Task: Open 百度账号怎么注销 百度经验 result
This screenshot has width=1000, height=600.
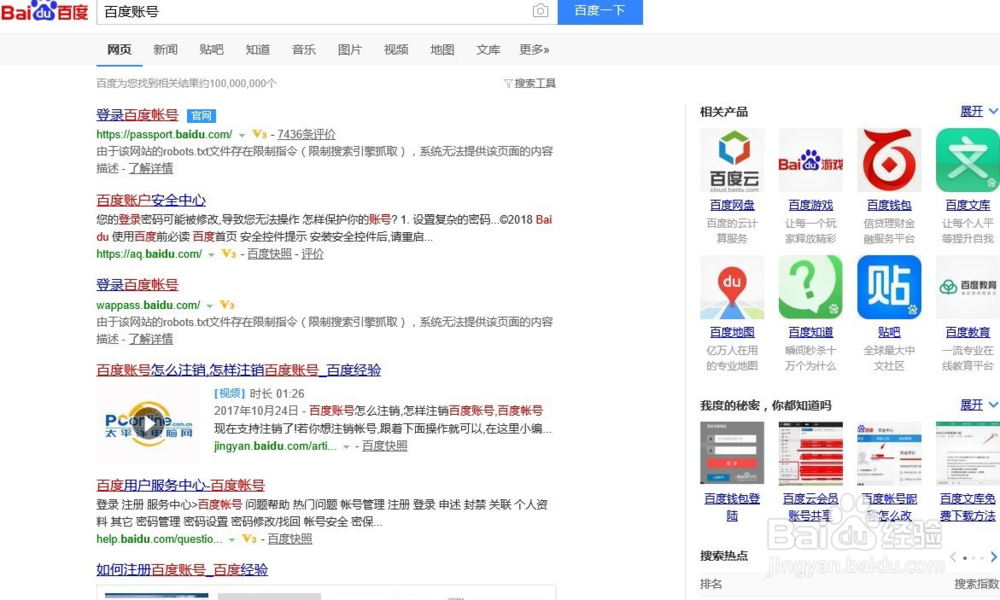Action: [239, 370]
